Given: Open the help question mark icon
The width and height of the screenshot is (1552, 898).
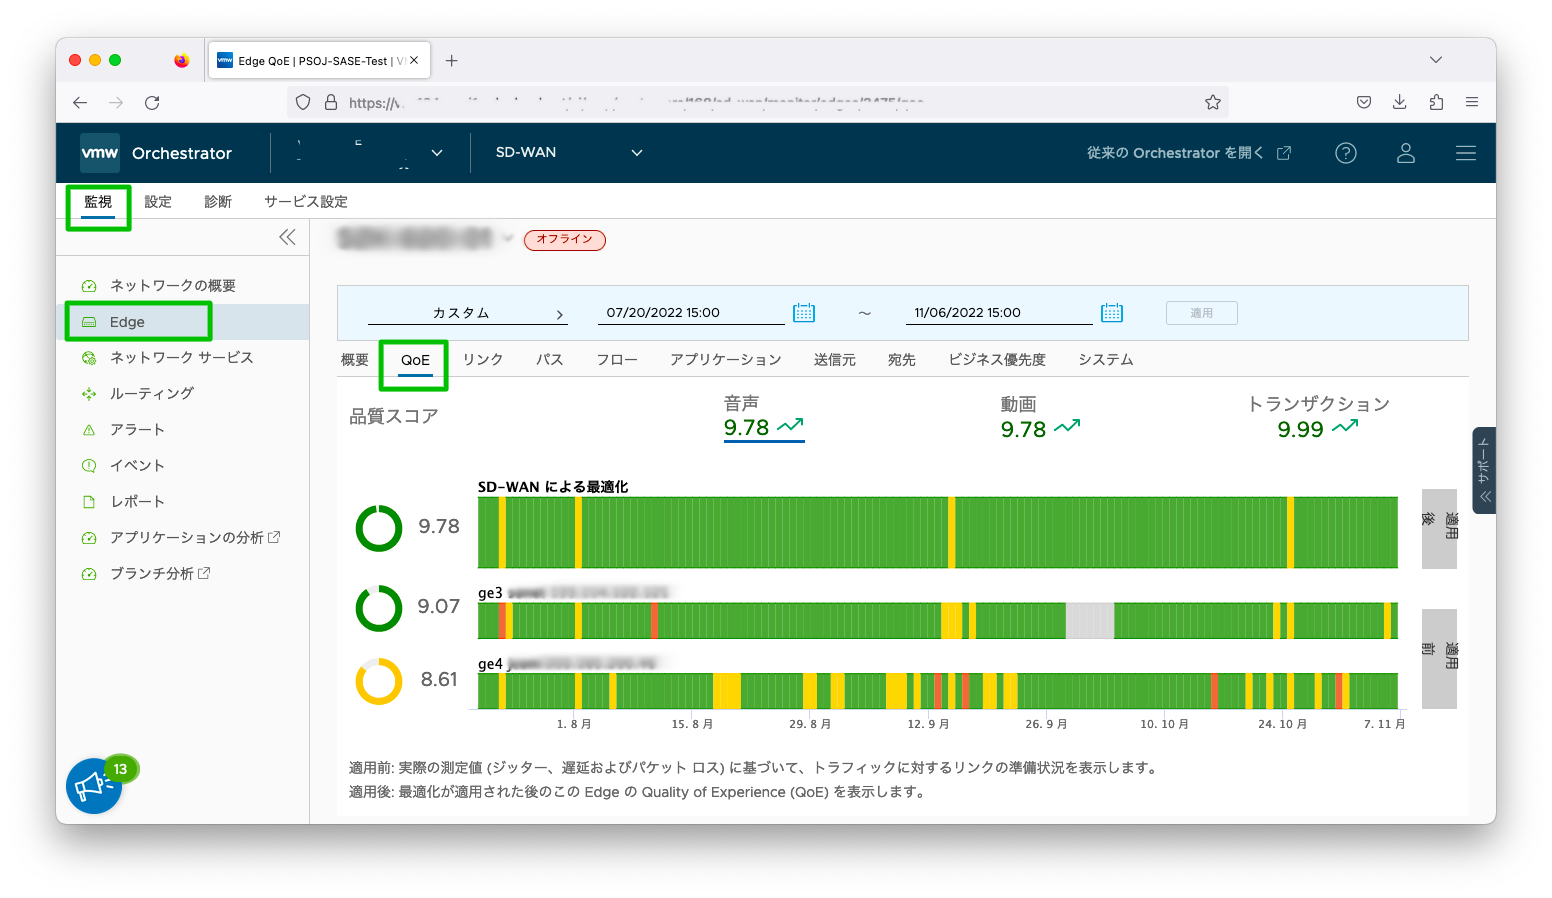Looking at the screenshot, I should pyautogui.click(x=1346, y=153).
